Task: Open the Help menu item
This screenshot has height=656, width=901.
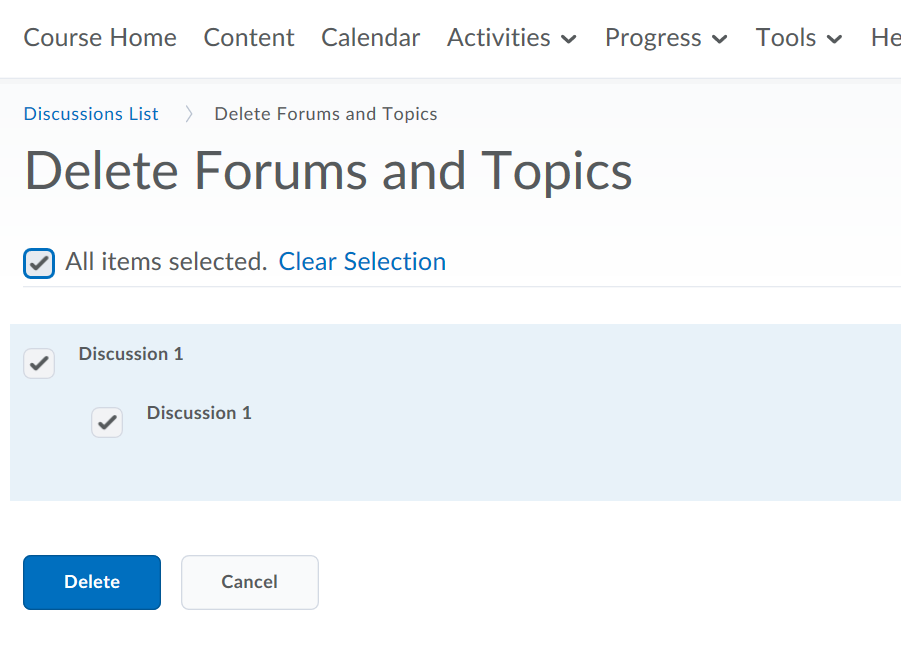Action: click(885, 38)
